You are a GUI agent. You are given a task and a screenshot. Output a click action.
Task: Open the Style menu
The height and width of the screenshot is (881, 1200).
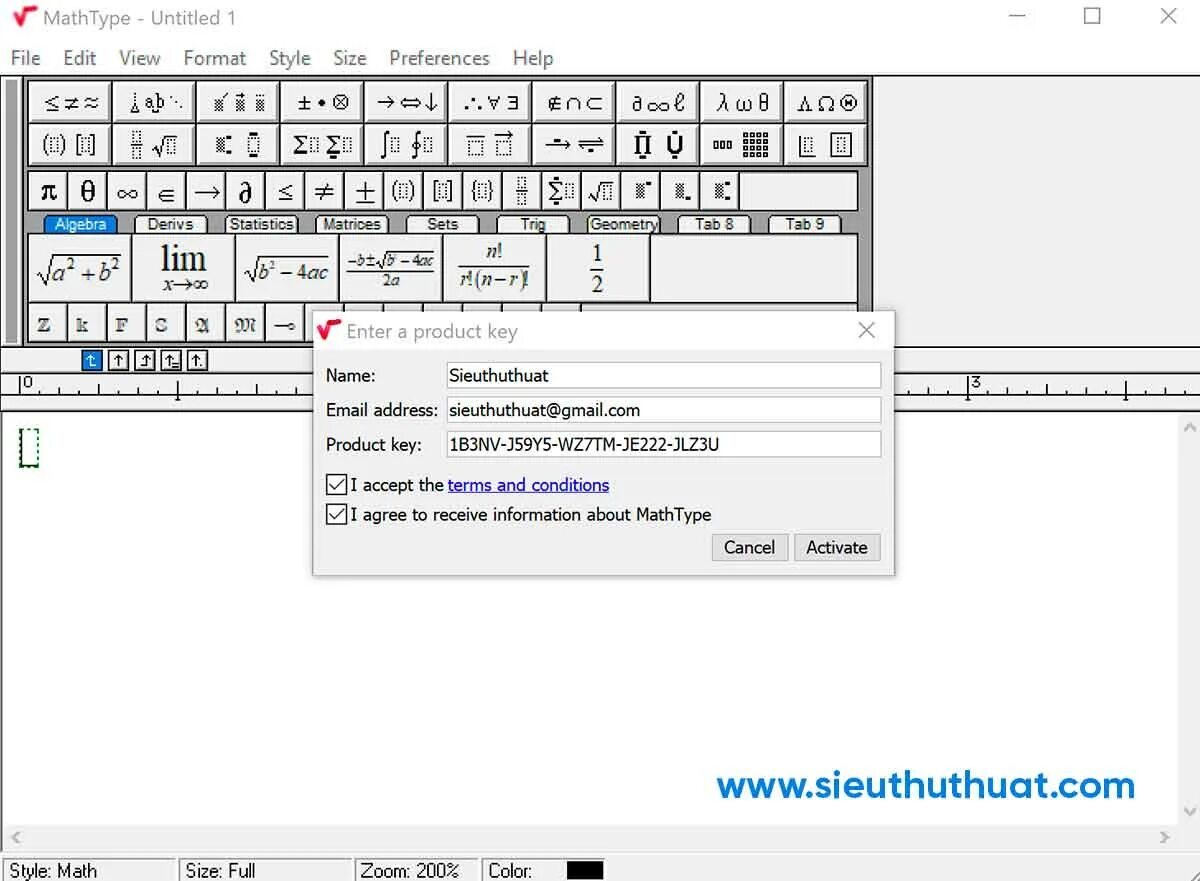coord(290,58)
